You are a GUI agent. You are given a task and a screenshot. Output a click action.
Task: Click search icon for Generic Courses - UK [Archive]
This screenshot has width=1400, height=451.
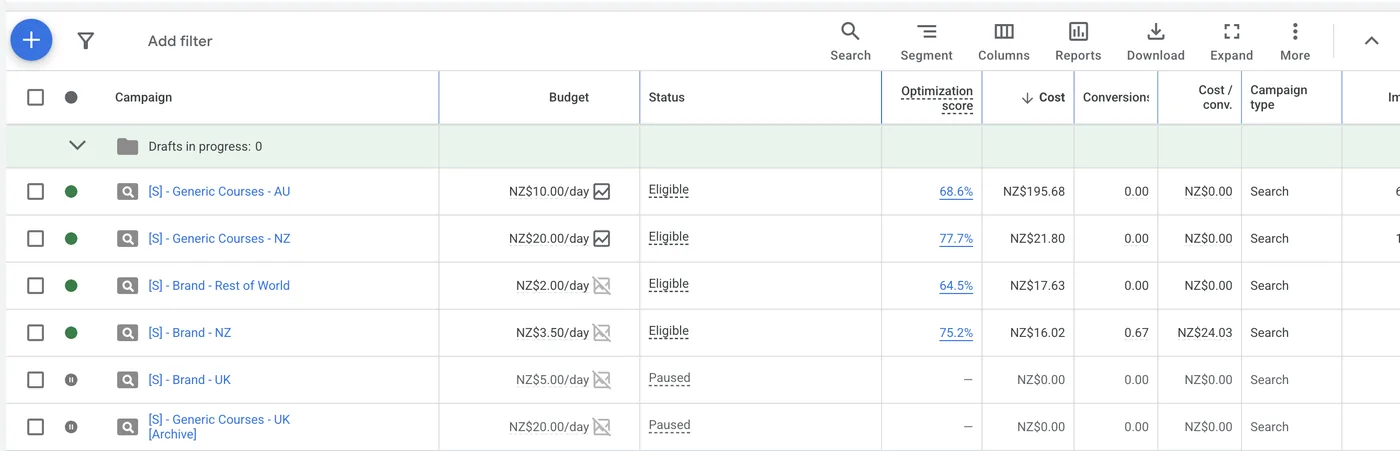[x=127, y=427]
